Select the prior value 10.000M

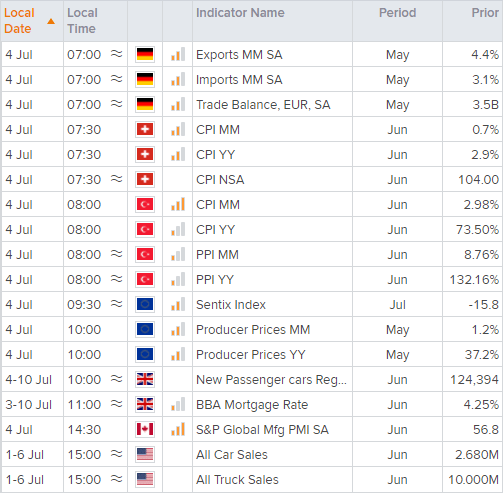point(473,480)
